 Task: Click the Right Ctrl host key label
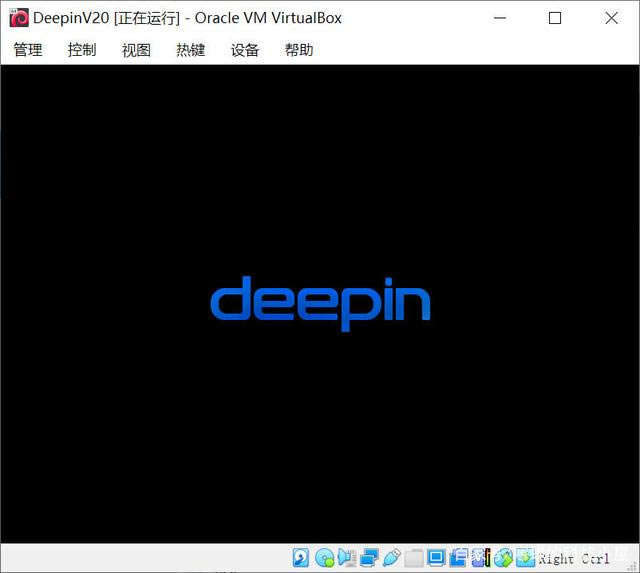click(573, 558)
